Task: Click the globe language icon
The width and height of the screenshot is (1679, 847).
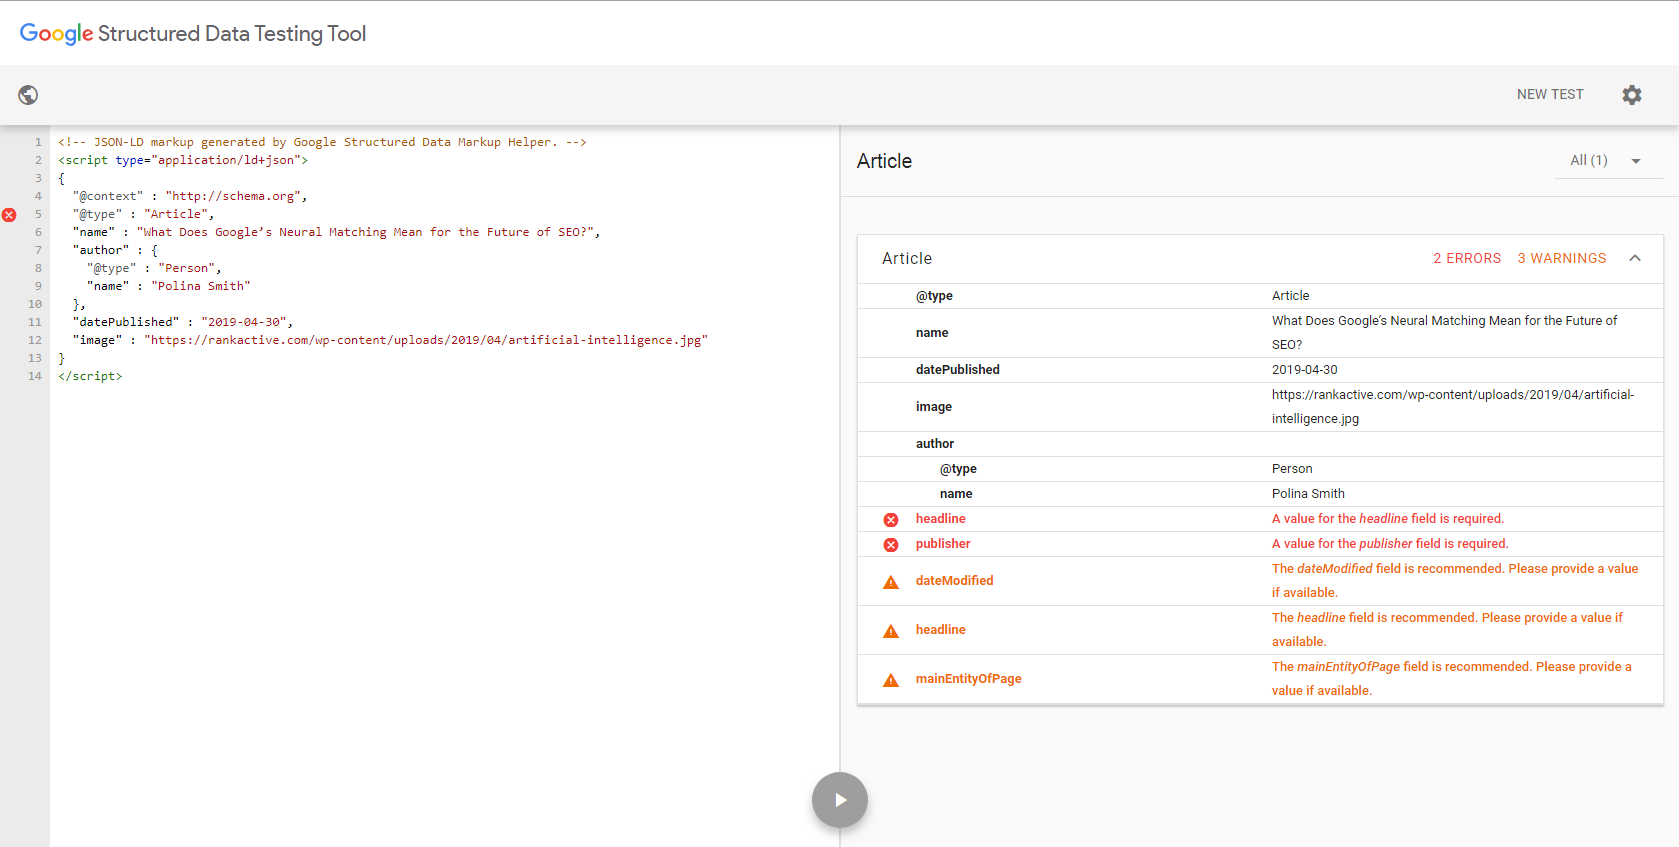Action: [28, 95]
